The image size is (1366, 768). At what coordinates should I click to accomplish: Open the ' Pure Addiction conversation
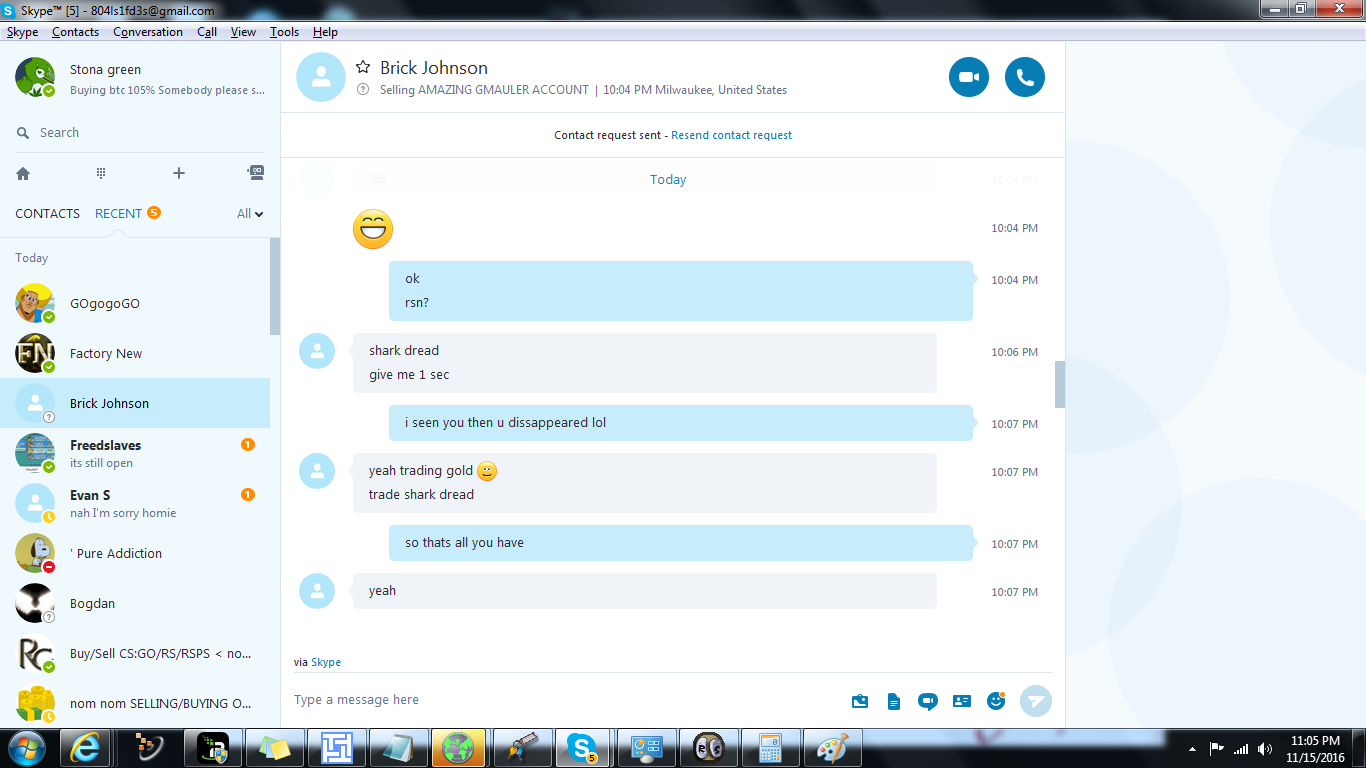click(x=135, y=553)
